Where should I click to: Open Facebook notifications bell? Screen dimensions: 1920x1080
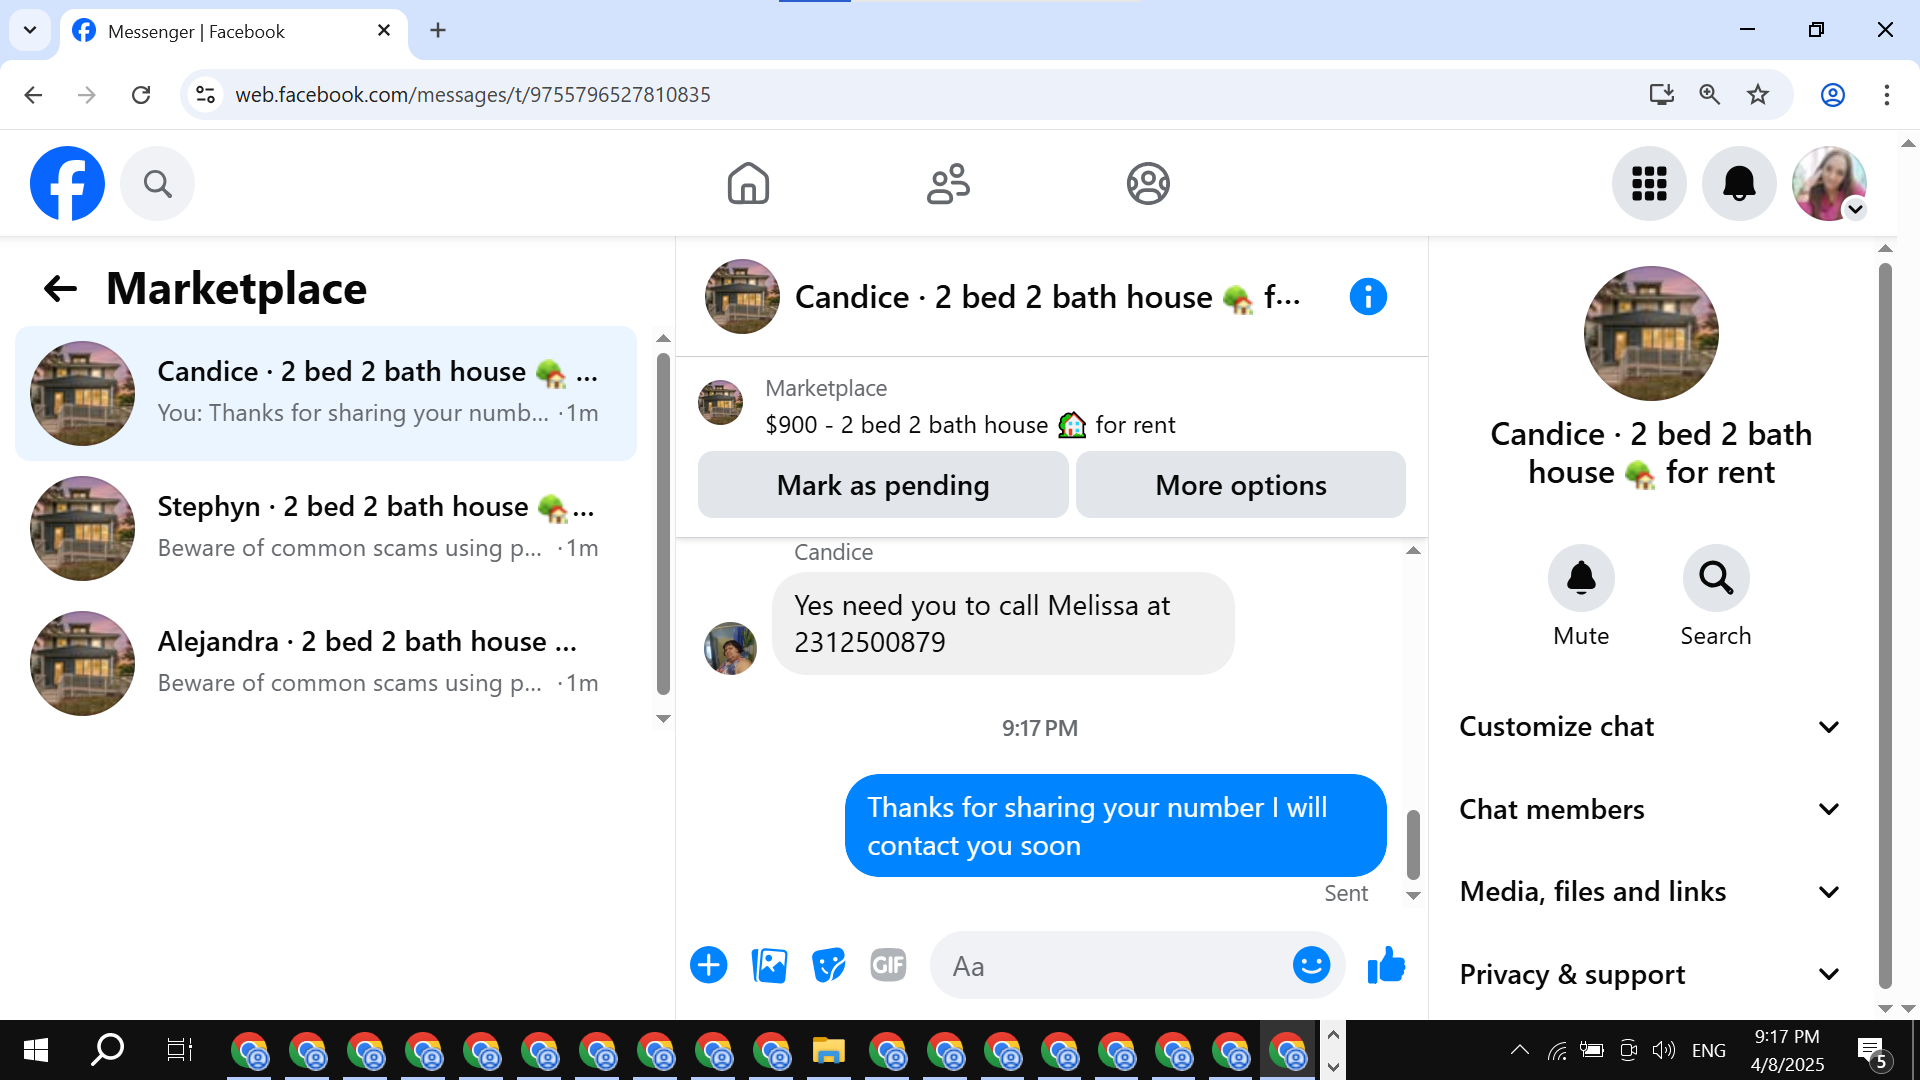coord(1739,184)
